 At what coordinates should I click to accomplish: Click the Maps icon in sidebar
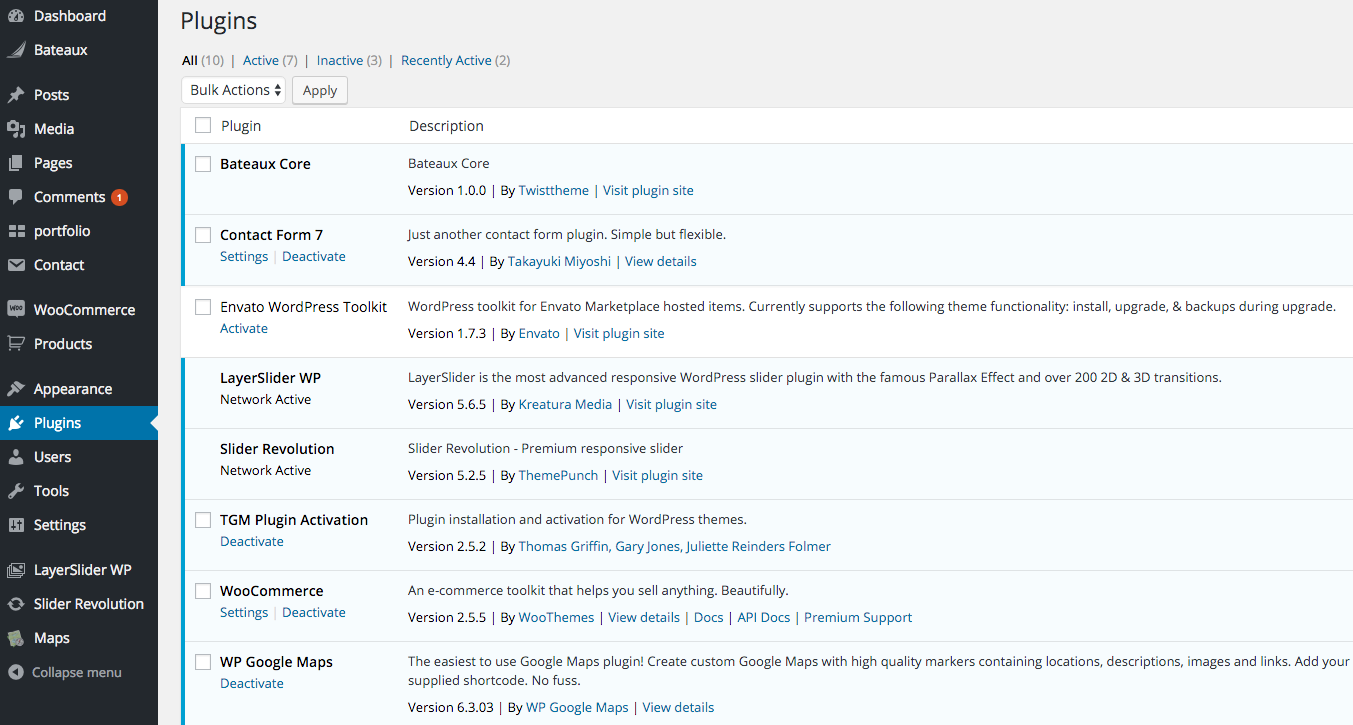tap(16, 638)
